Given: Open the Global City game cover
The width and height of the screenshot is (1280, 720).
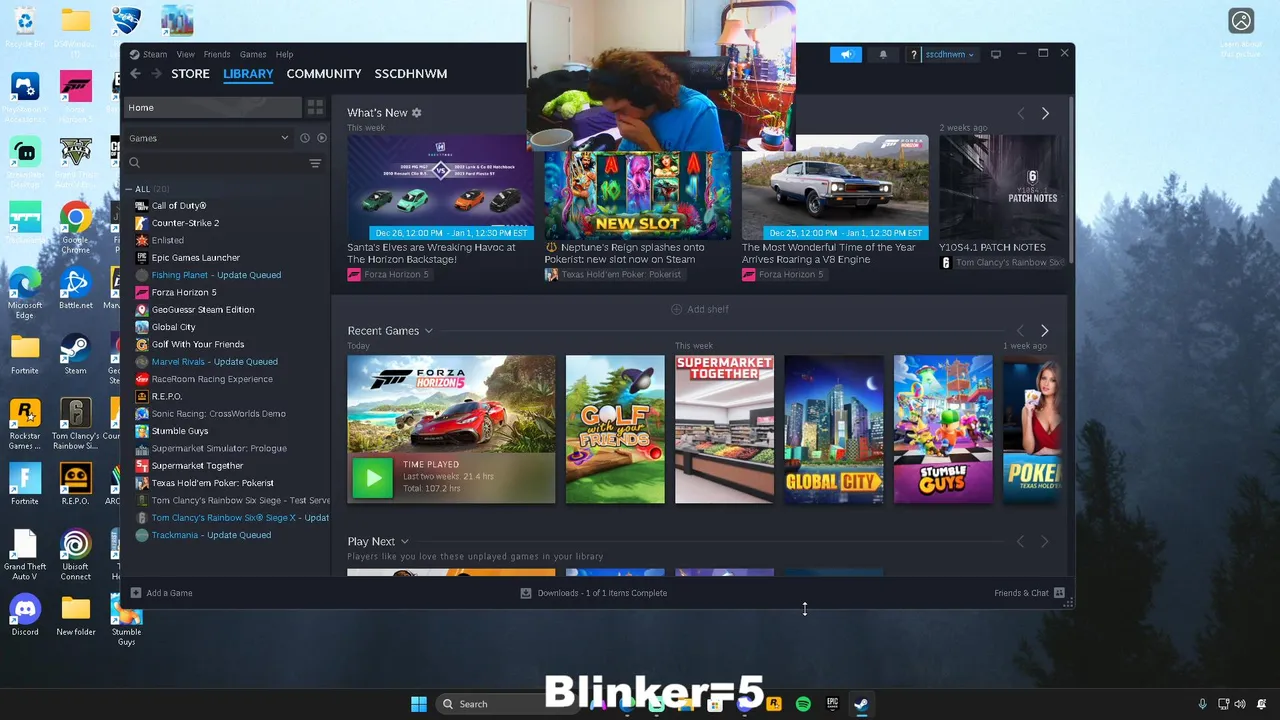Looking at the screenshot, I should [x=834, y=429].
